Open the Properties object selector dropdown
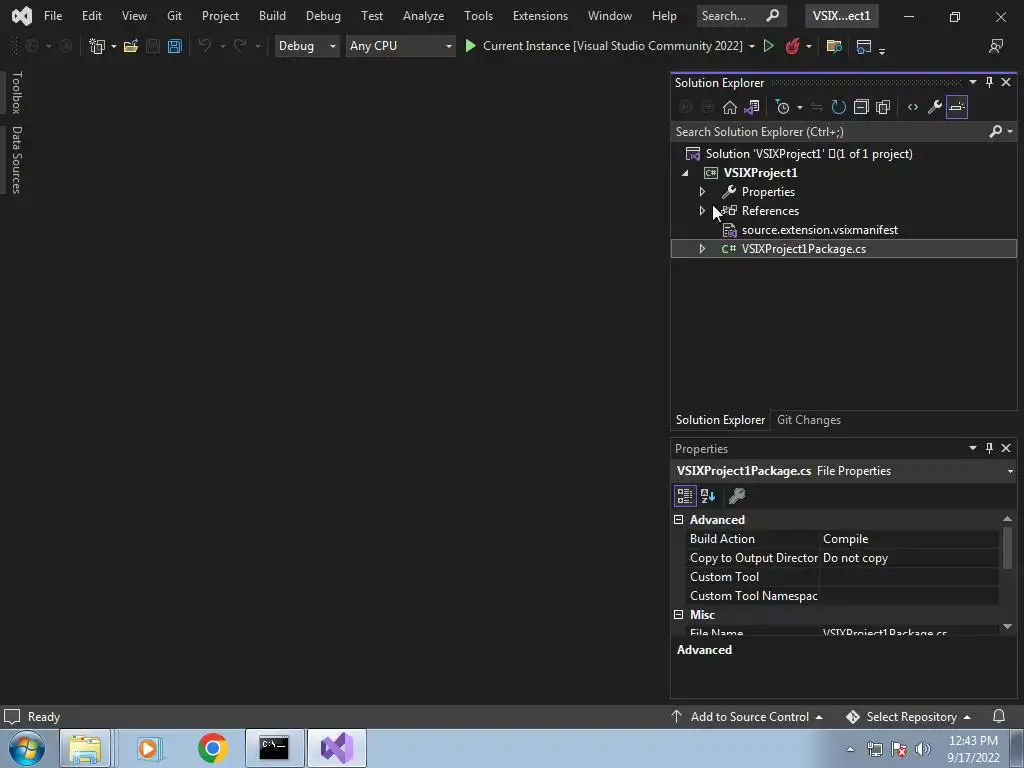Viewport: 1024px width, 768px height. tap(1010, 472)
